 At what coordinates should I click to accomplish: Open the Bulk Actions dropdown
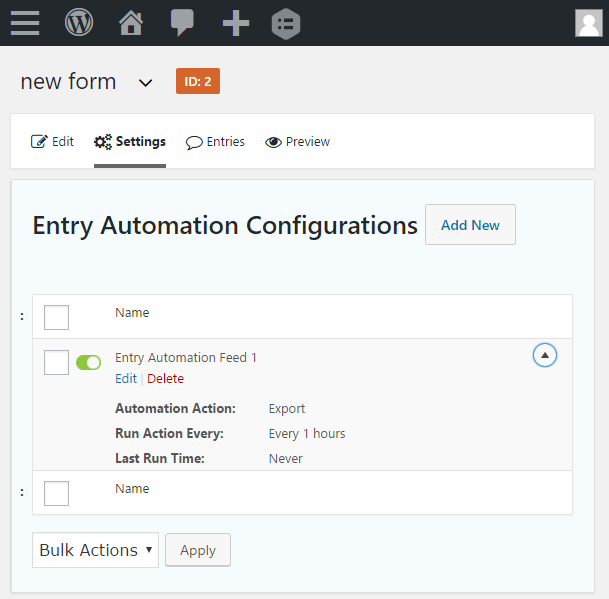96,550
